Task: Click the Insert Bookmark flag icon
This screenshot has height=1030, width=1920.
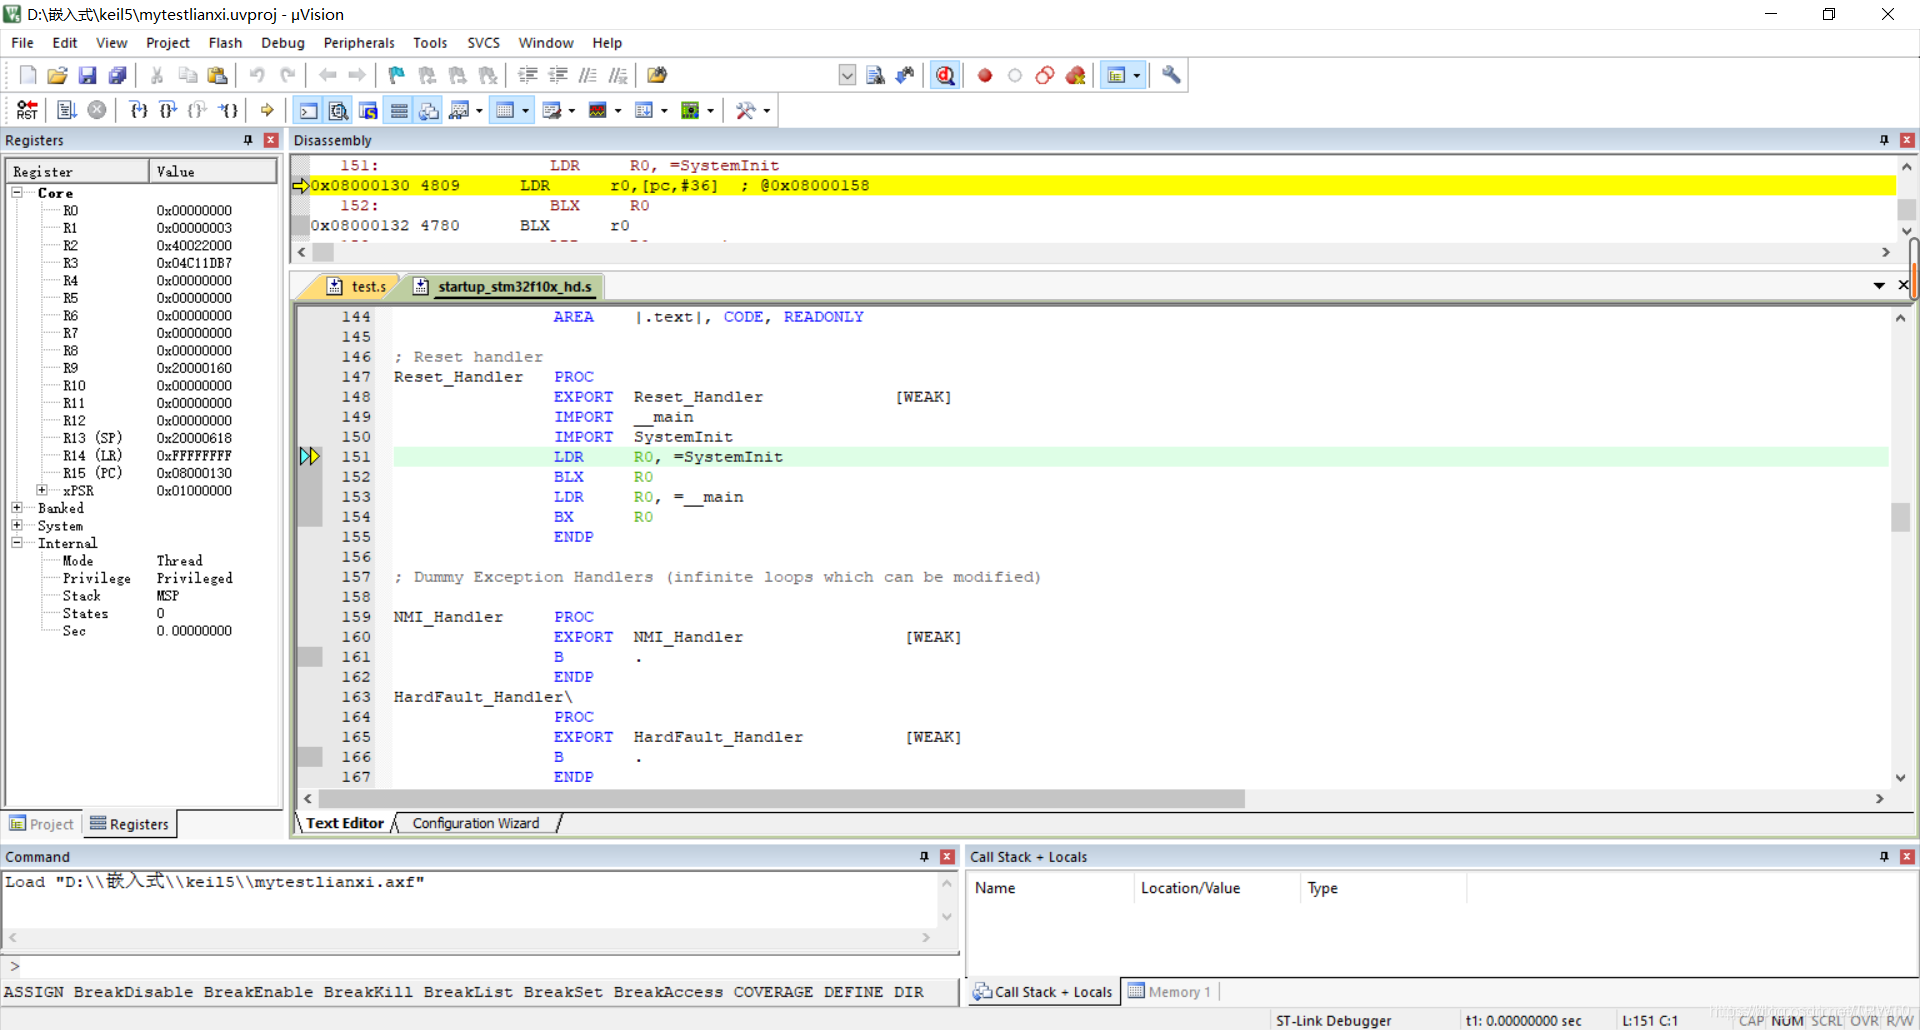Action: 397,75
